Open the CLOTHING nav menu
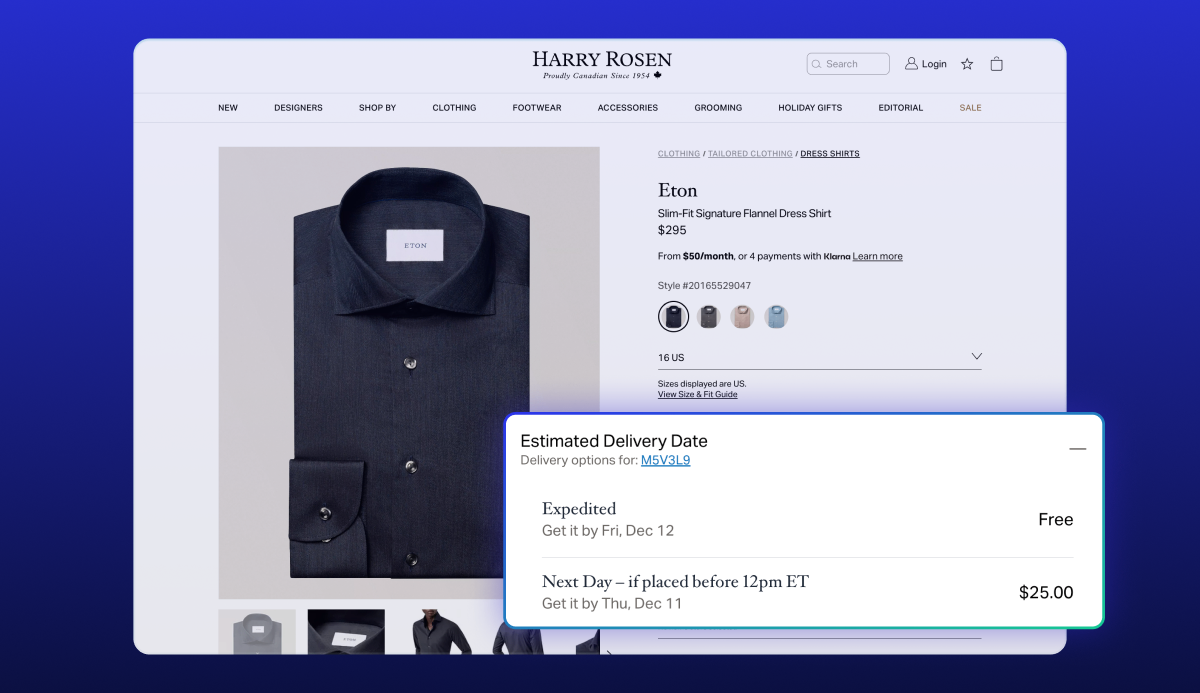The width and height of the screenshot is (1200, 693). 454,108
